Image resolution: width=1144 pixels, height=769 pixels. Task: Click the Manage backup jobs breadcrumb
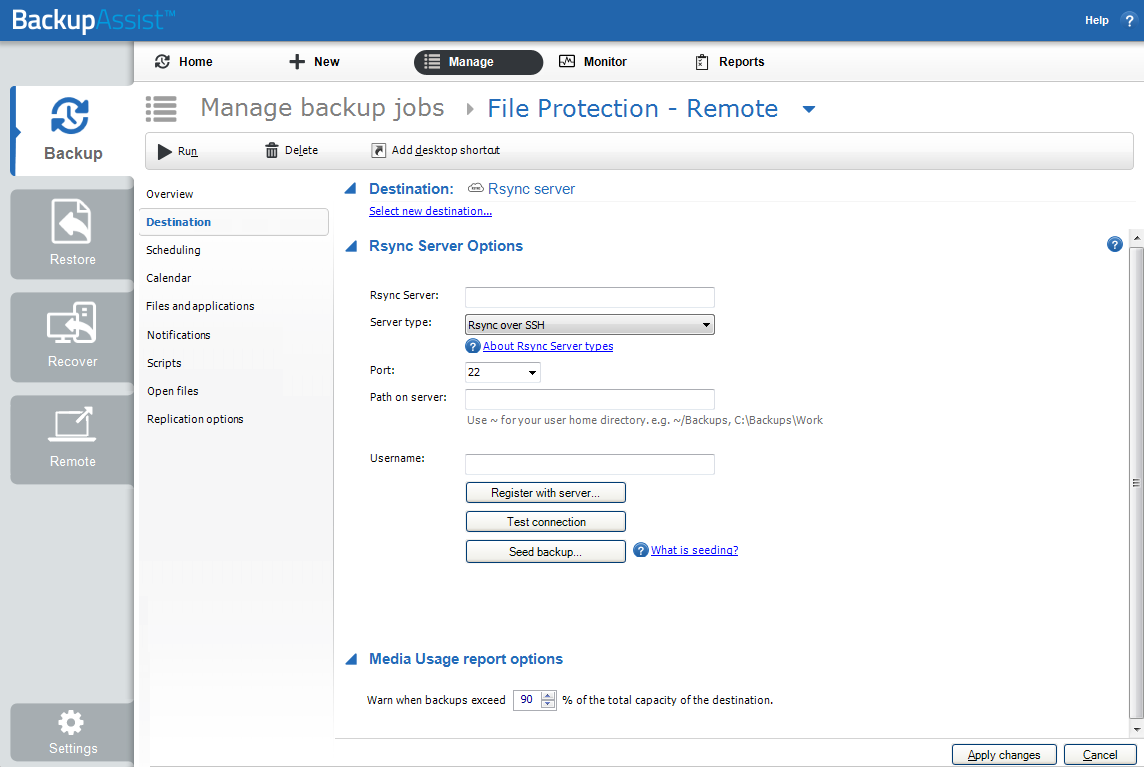click(x=322, y=108)
